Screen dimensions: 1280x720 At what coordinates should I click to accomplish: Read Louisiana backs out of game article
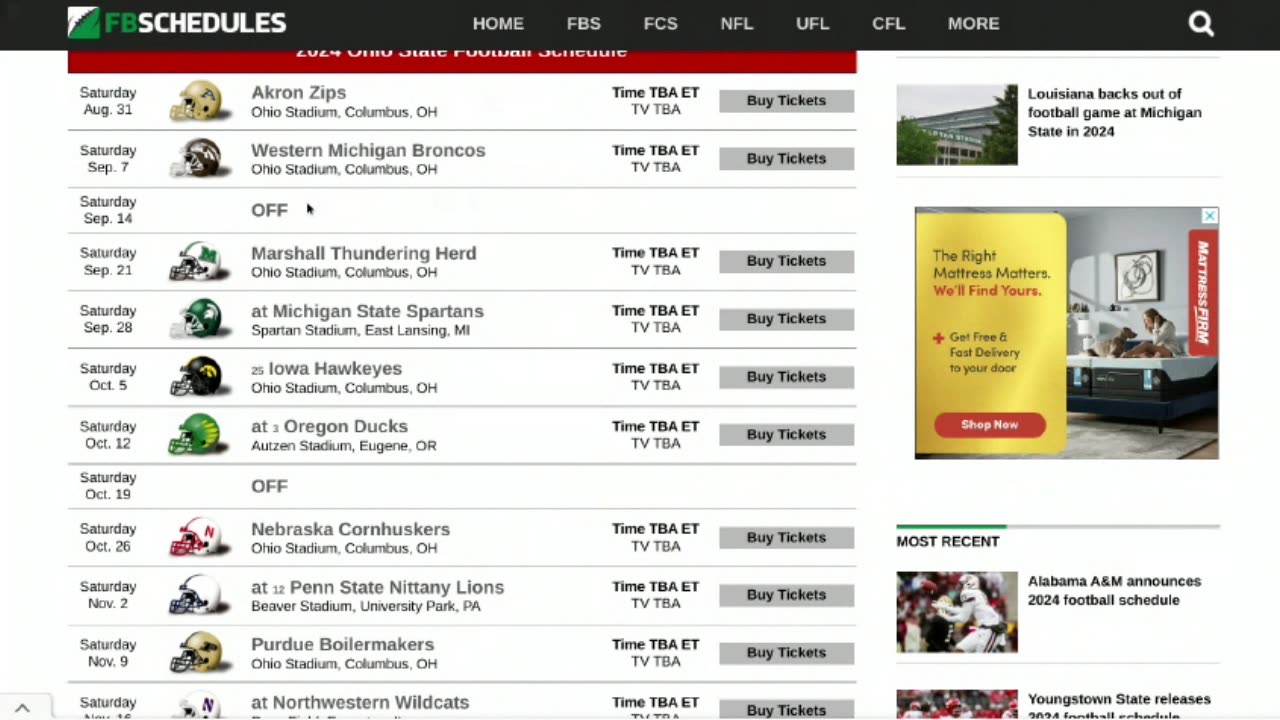(1114, 112)
